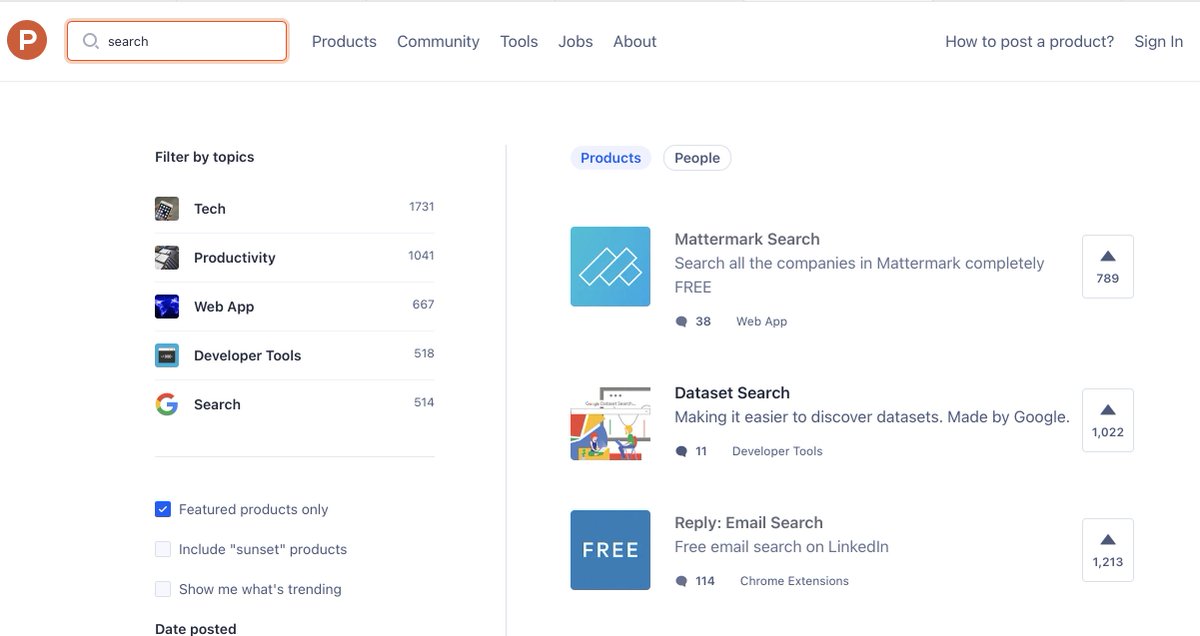The height and width of the screenshot is (636, 1200).
Task: Open the Tools navigation menu
Action: tap(519, 41)
